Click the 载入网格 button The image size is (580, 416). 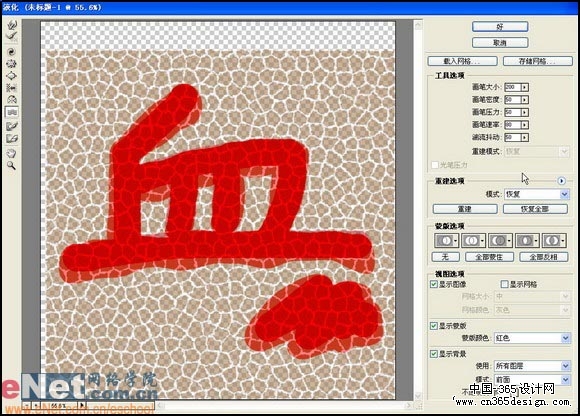[x=462, y=61]
